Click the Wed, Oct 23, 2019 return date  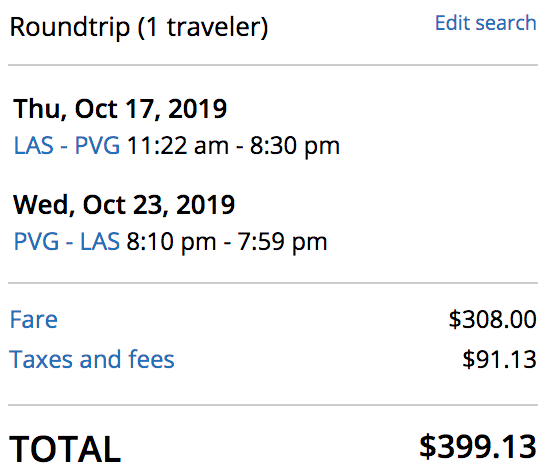point(124,205)
